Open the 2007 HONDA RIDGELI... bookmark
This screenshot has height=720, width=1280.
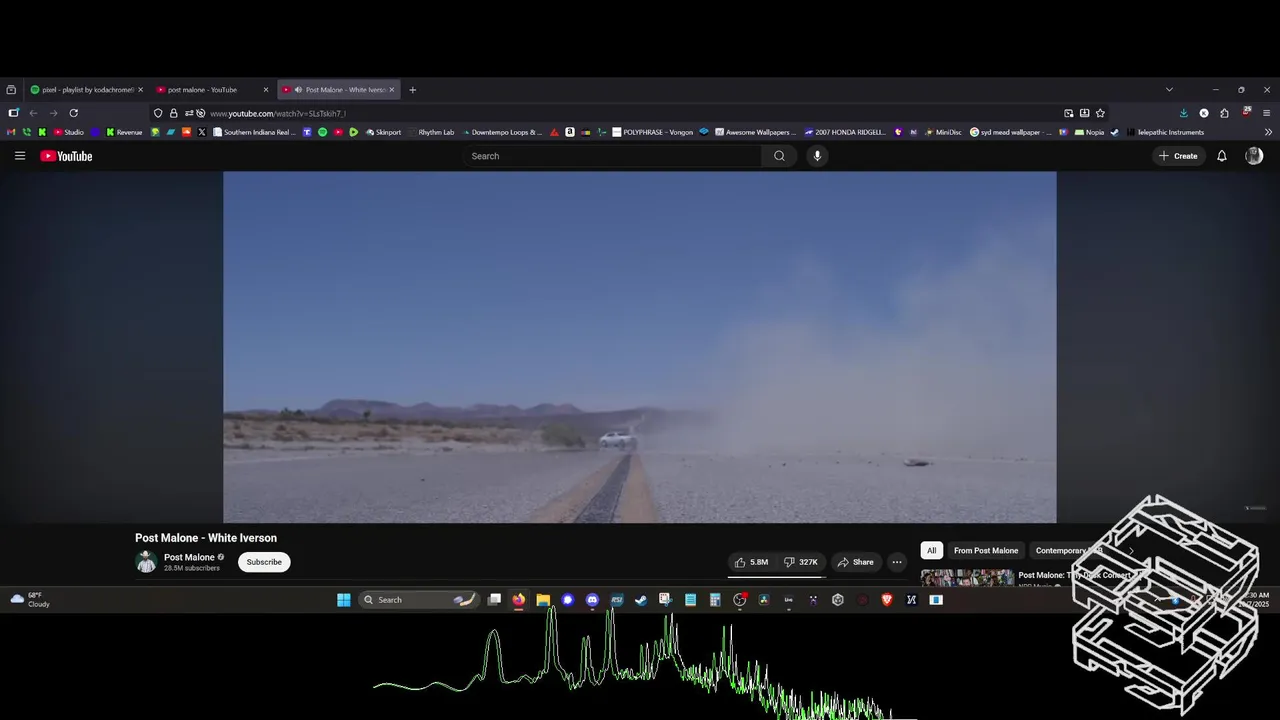(845, 132)
